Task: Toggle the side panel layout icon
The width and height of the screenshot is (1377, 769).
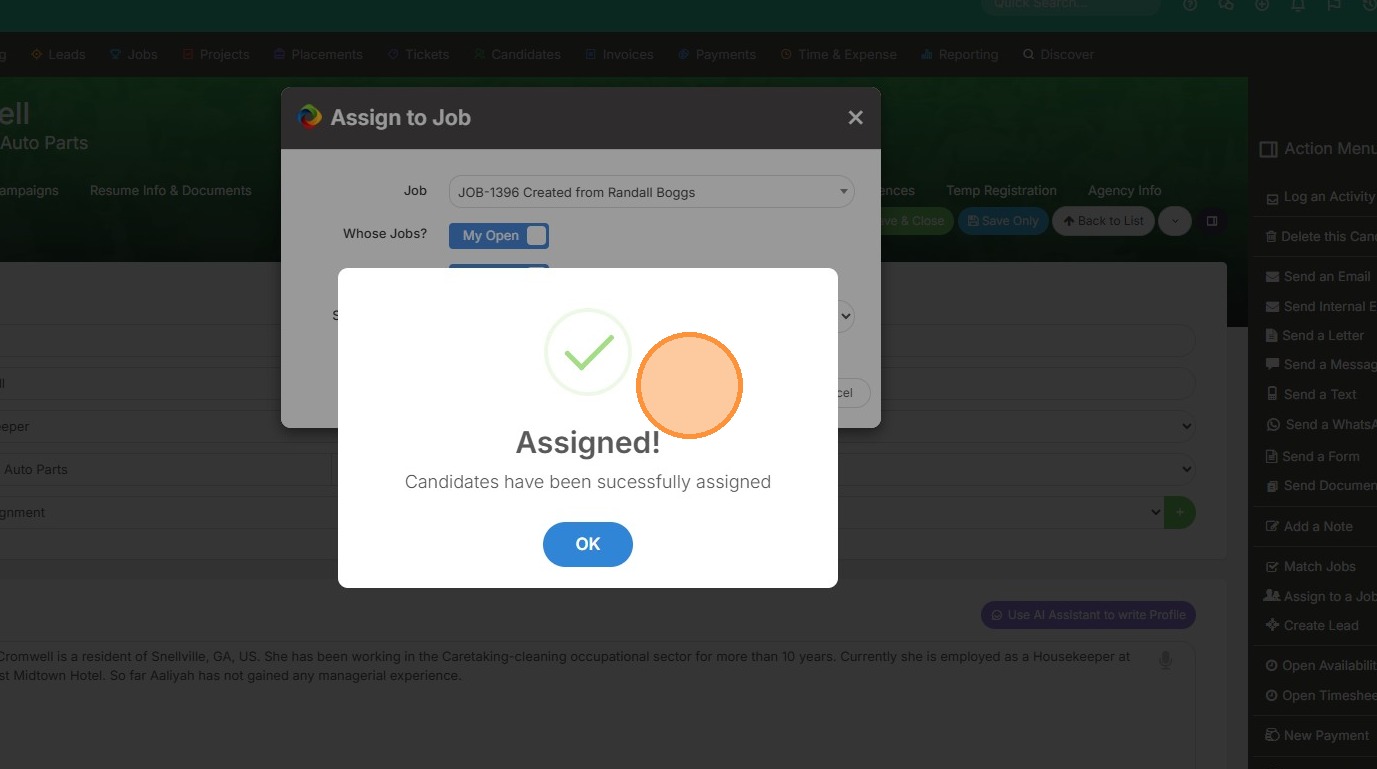Action: coord(1212,221)
